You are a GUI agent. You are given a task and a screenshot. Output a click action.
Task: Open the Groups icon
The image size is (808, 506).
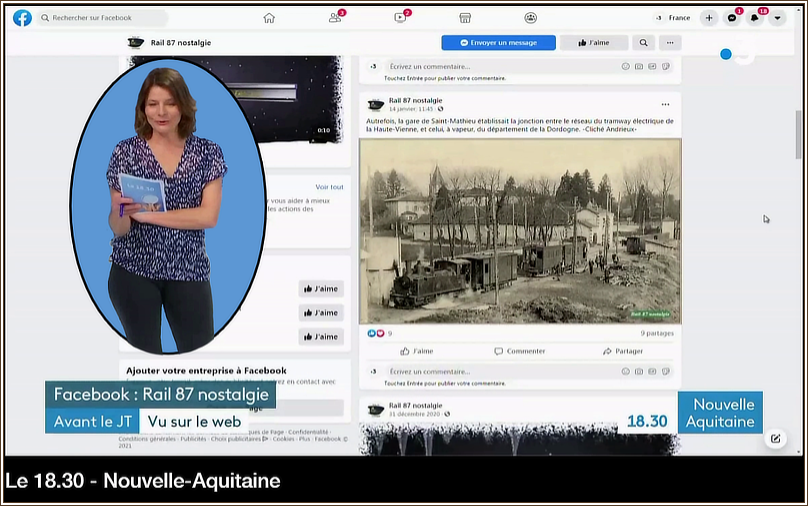[530, 17]
